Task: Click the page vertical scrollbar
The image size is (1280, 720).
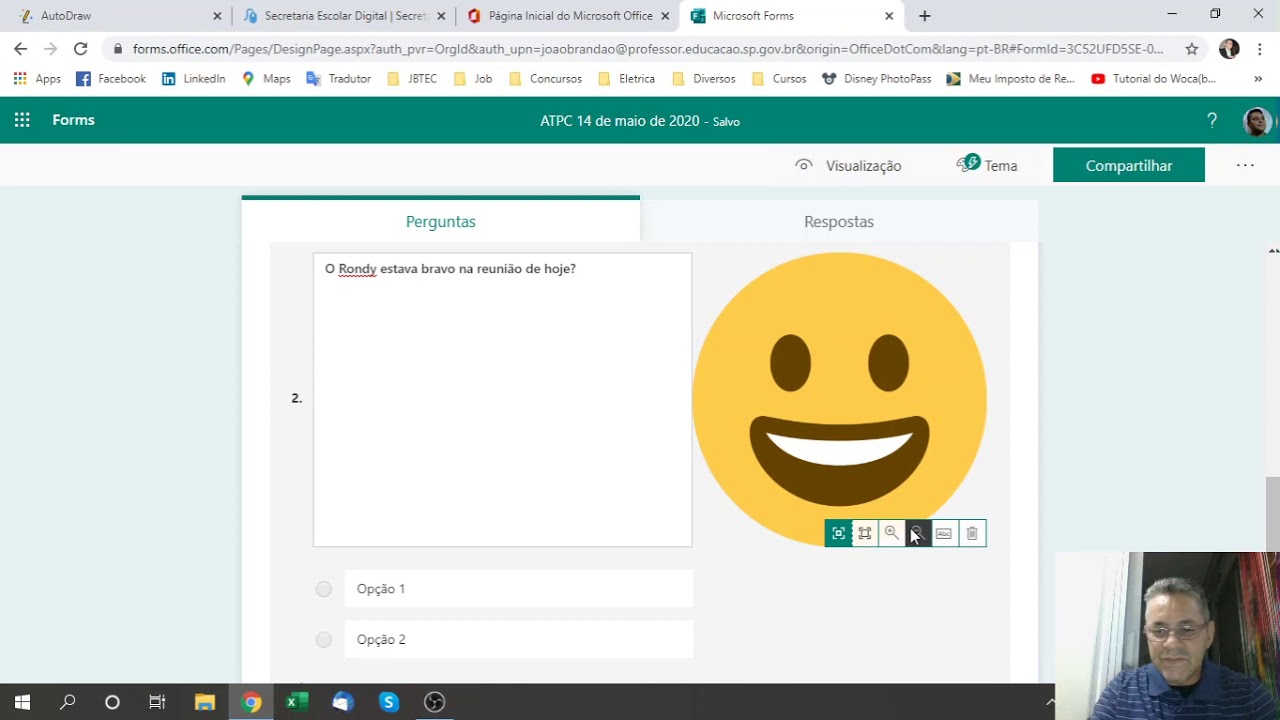Action: (1273, 514)
